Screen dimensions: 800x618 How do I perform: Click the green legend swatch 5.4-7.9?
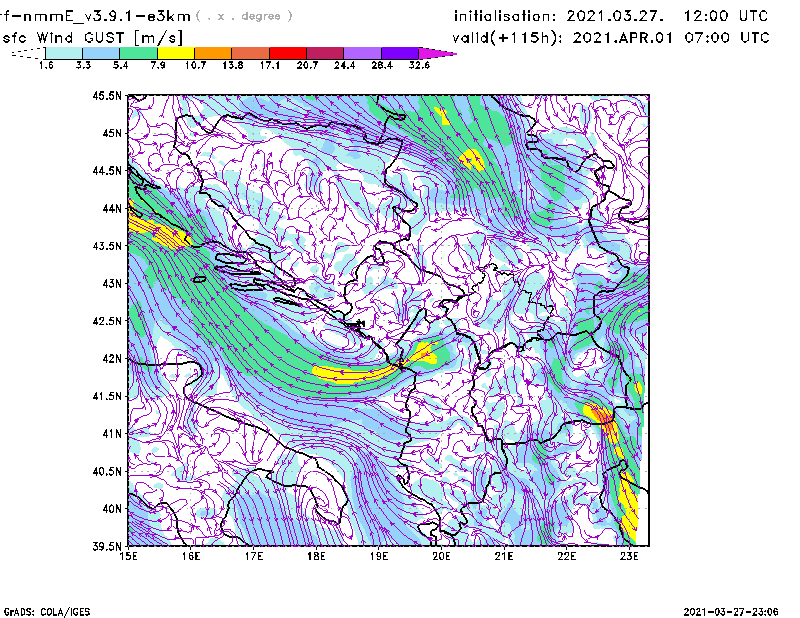(138, 53)
